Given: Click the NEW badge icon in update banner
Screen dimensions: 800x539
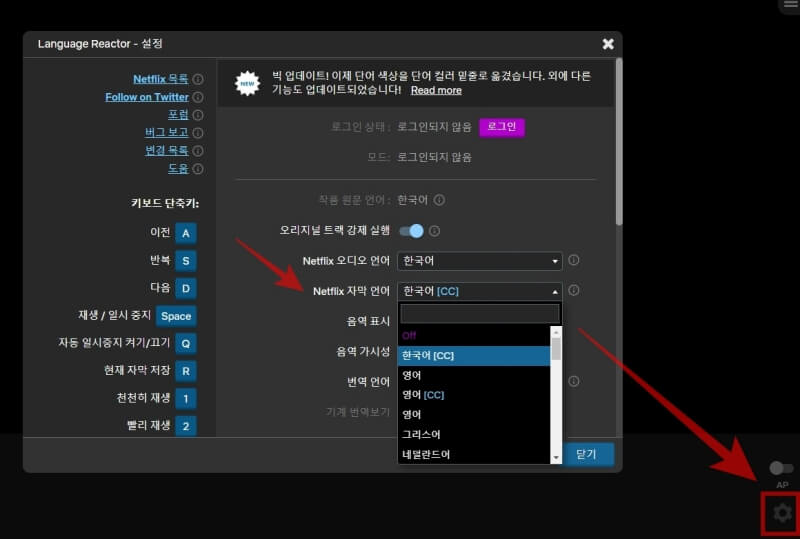Looking at the screenshot, I should point(247,83).
